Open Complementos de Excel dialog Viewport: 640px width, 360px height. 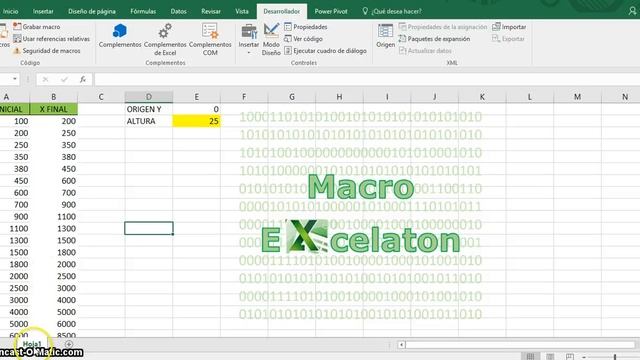165,39
